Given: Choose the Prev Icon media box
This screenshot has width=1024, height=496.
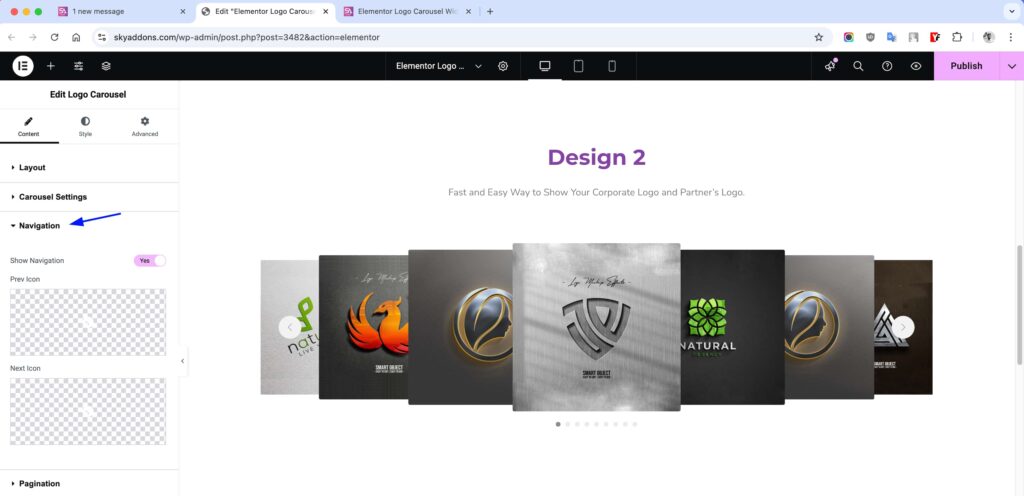Looking at the screenshot, I should point(88,322).
